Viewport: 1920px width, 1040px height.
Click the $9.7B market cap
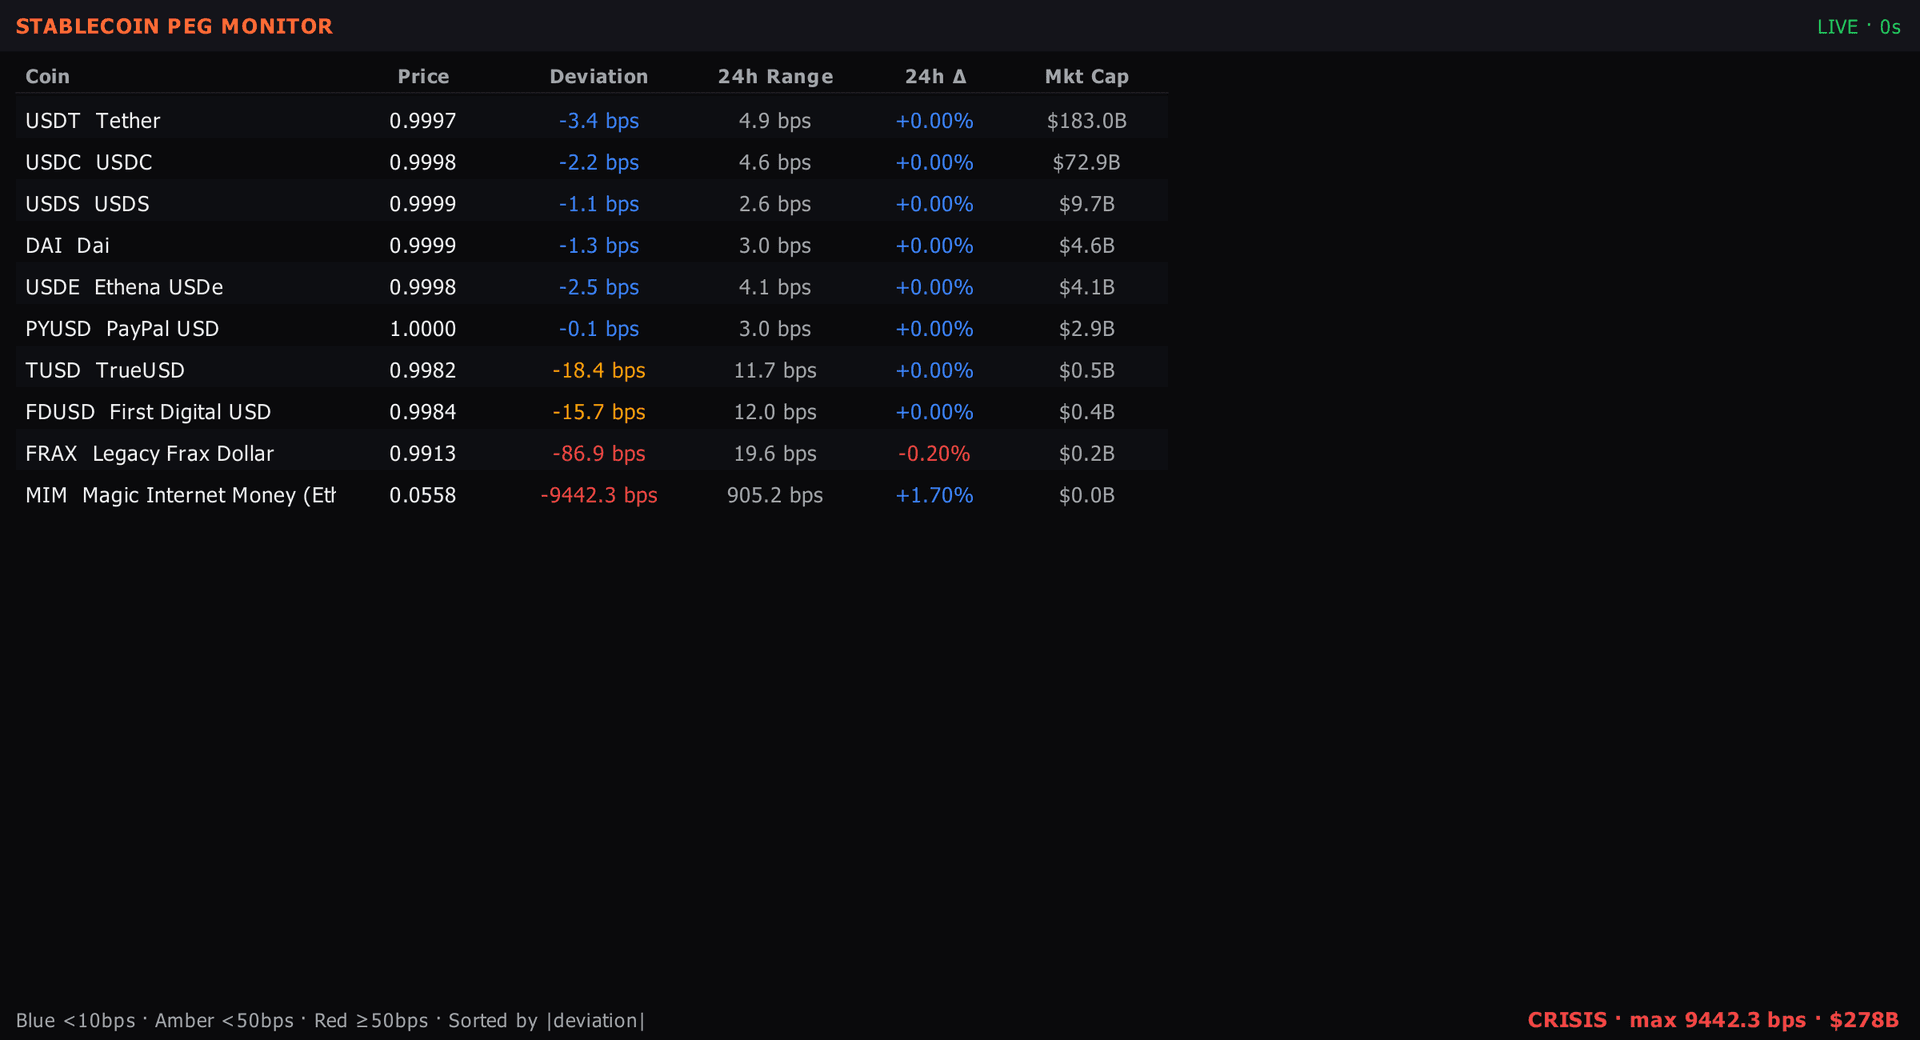(1087, 204)
